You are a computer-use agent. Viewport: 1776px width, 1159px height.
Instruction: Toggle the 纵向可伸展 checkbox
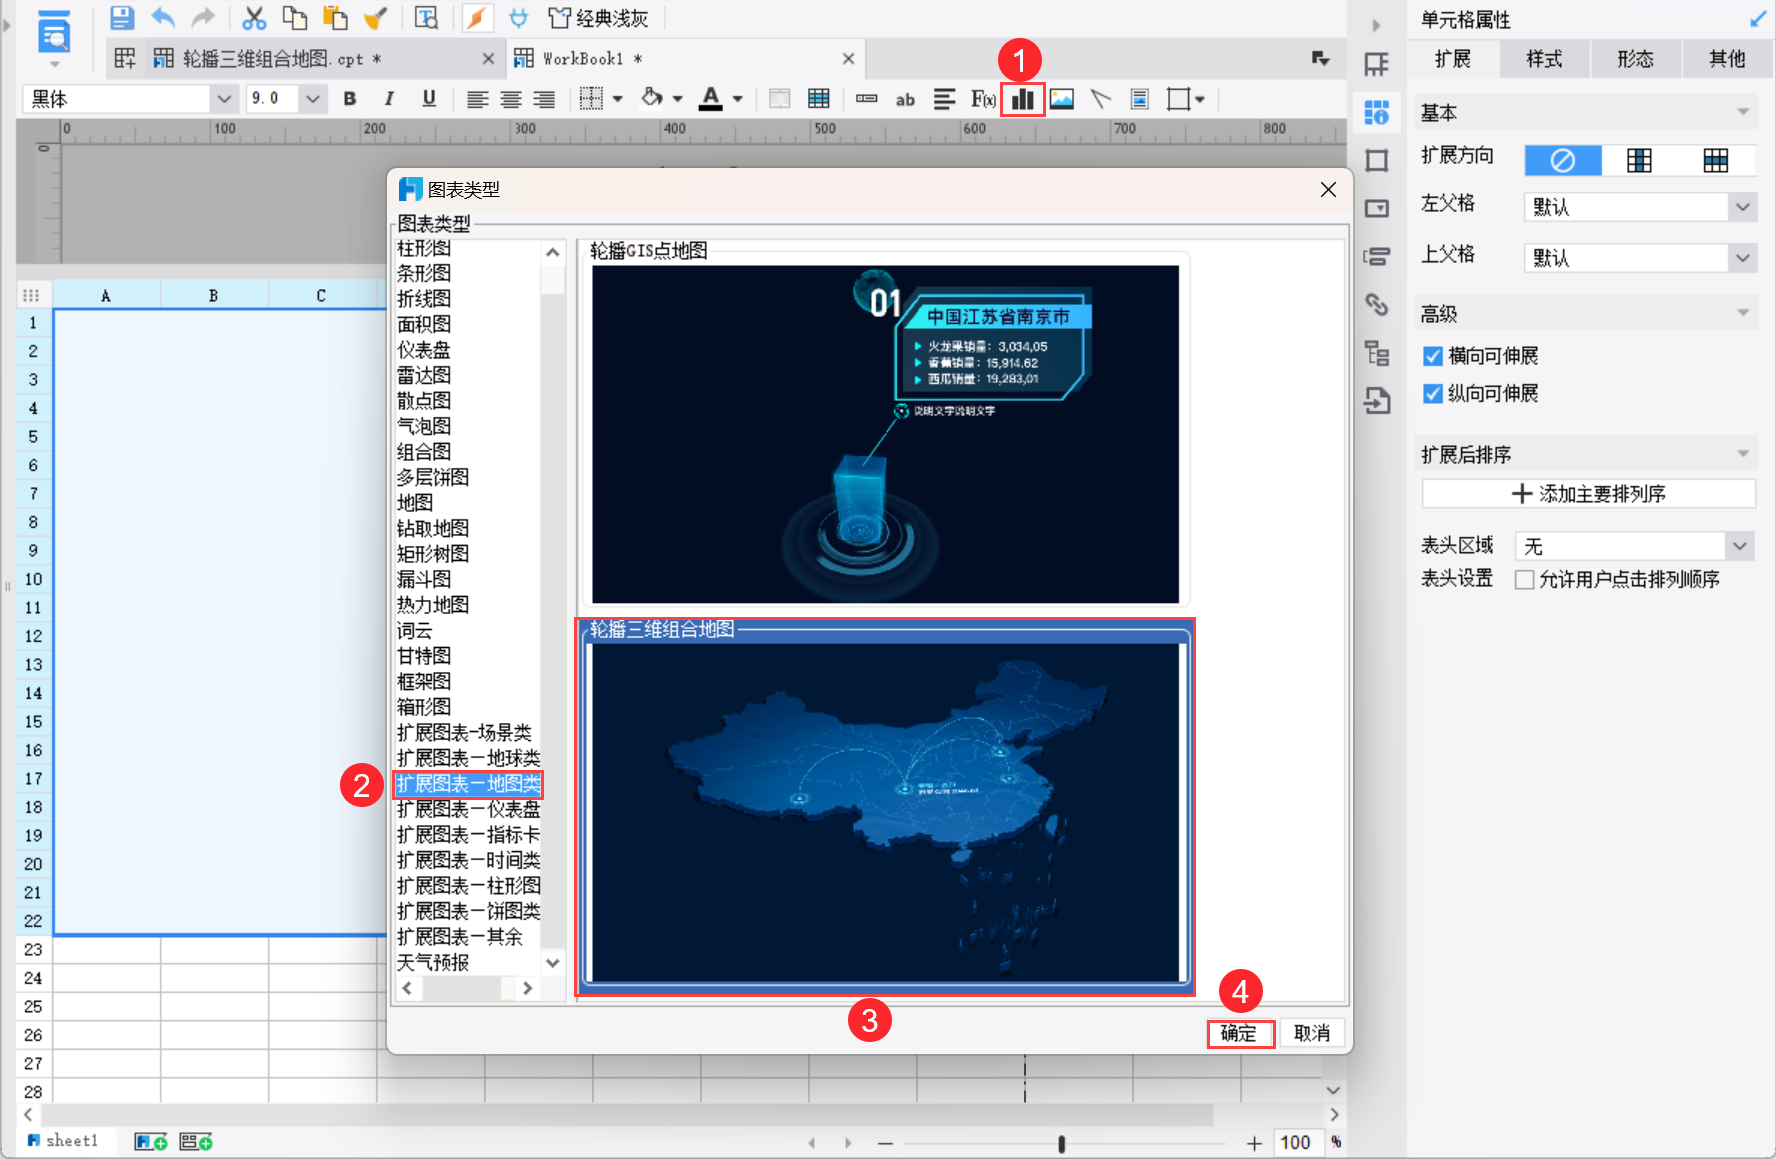click(1433, 394)
